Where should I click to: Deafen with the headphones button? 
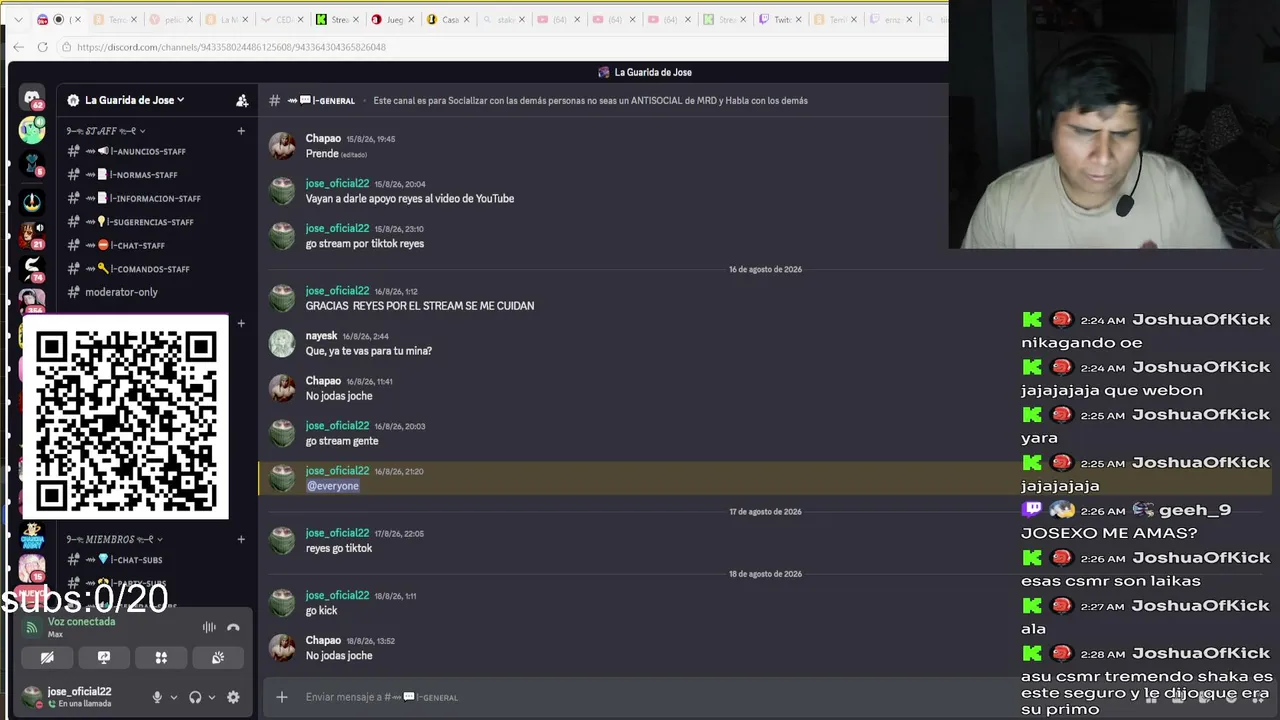point(195,697)
